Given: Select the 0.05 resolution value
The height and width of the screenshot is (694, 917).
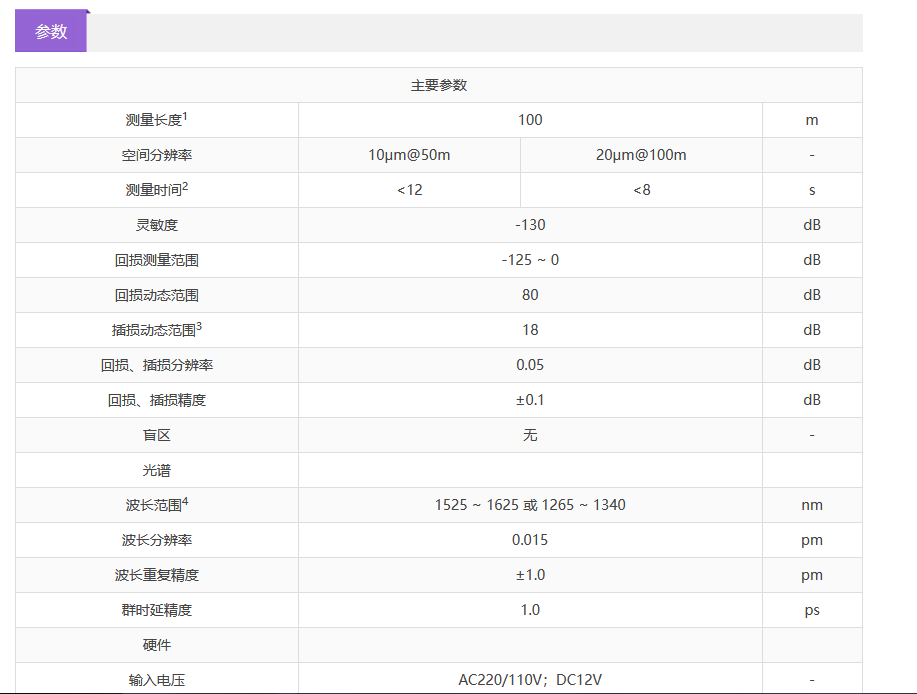Looking at the screenshot, I should click(x=530, y=365).
